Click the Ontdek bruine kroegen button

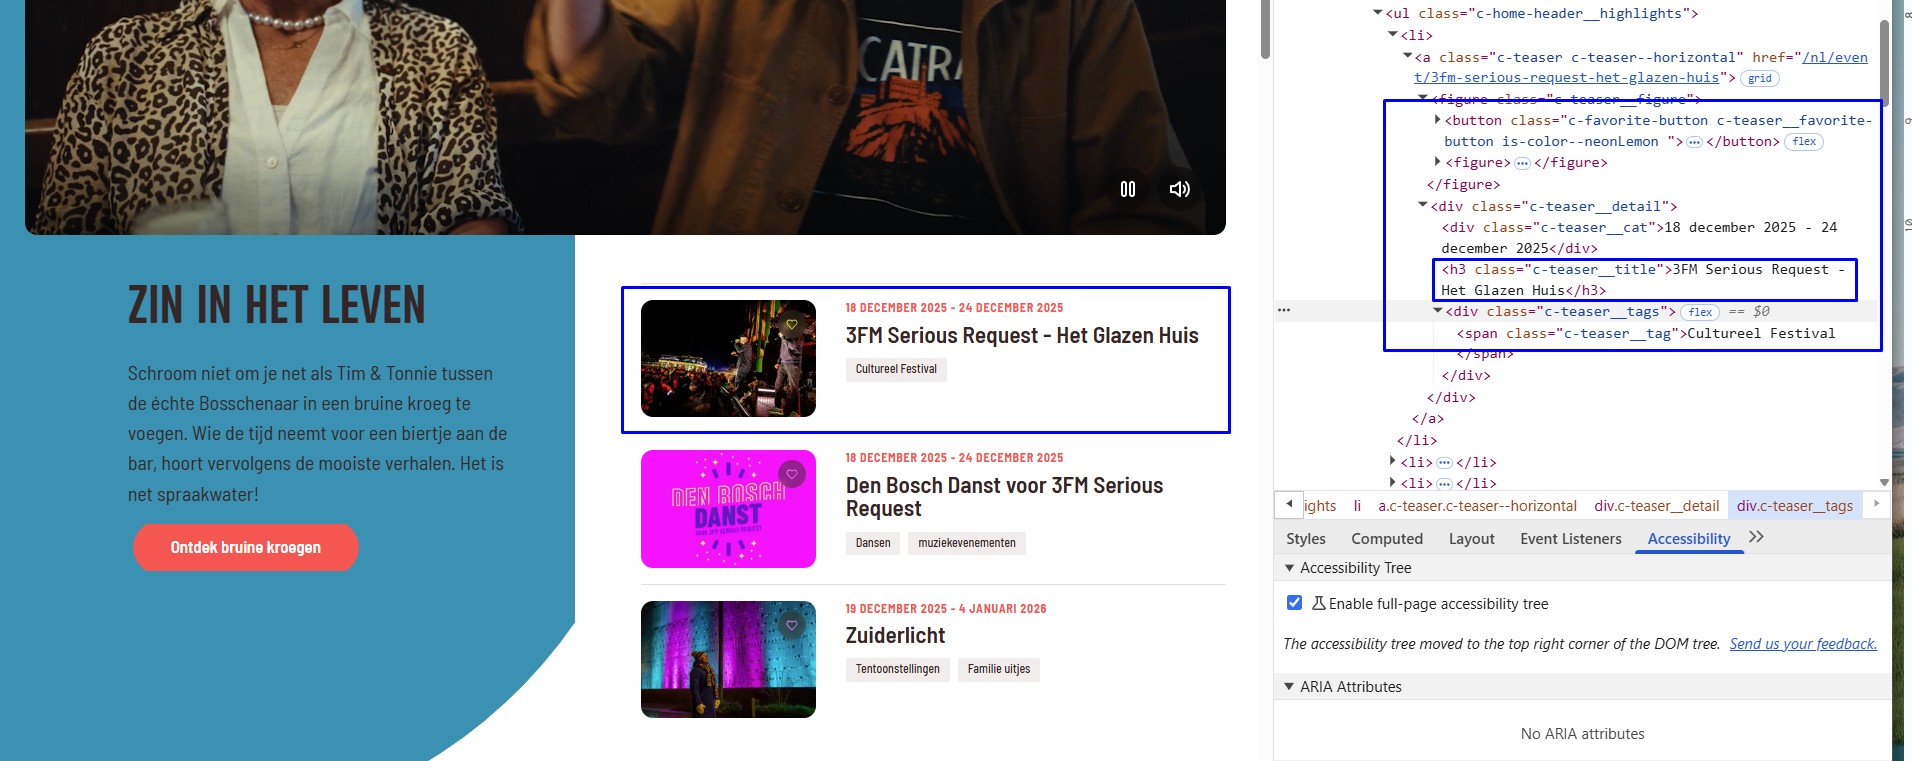click(x=245, y=548)
